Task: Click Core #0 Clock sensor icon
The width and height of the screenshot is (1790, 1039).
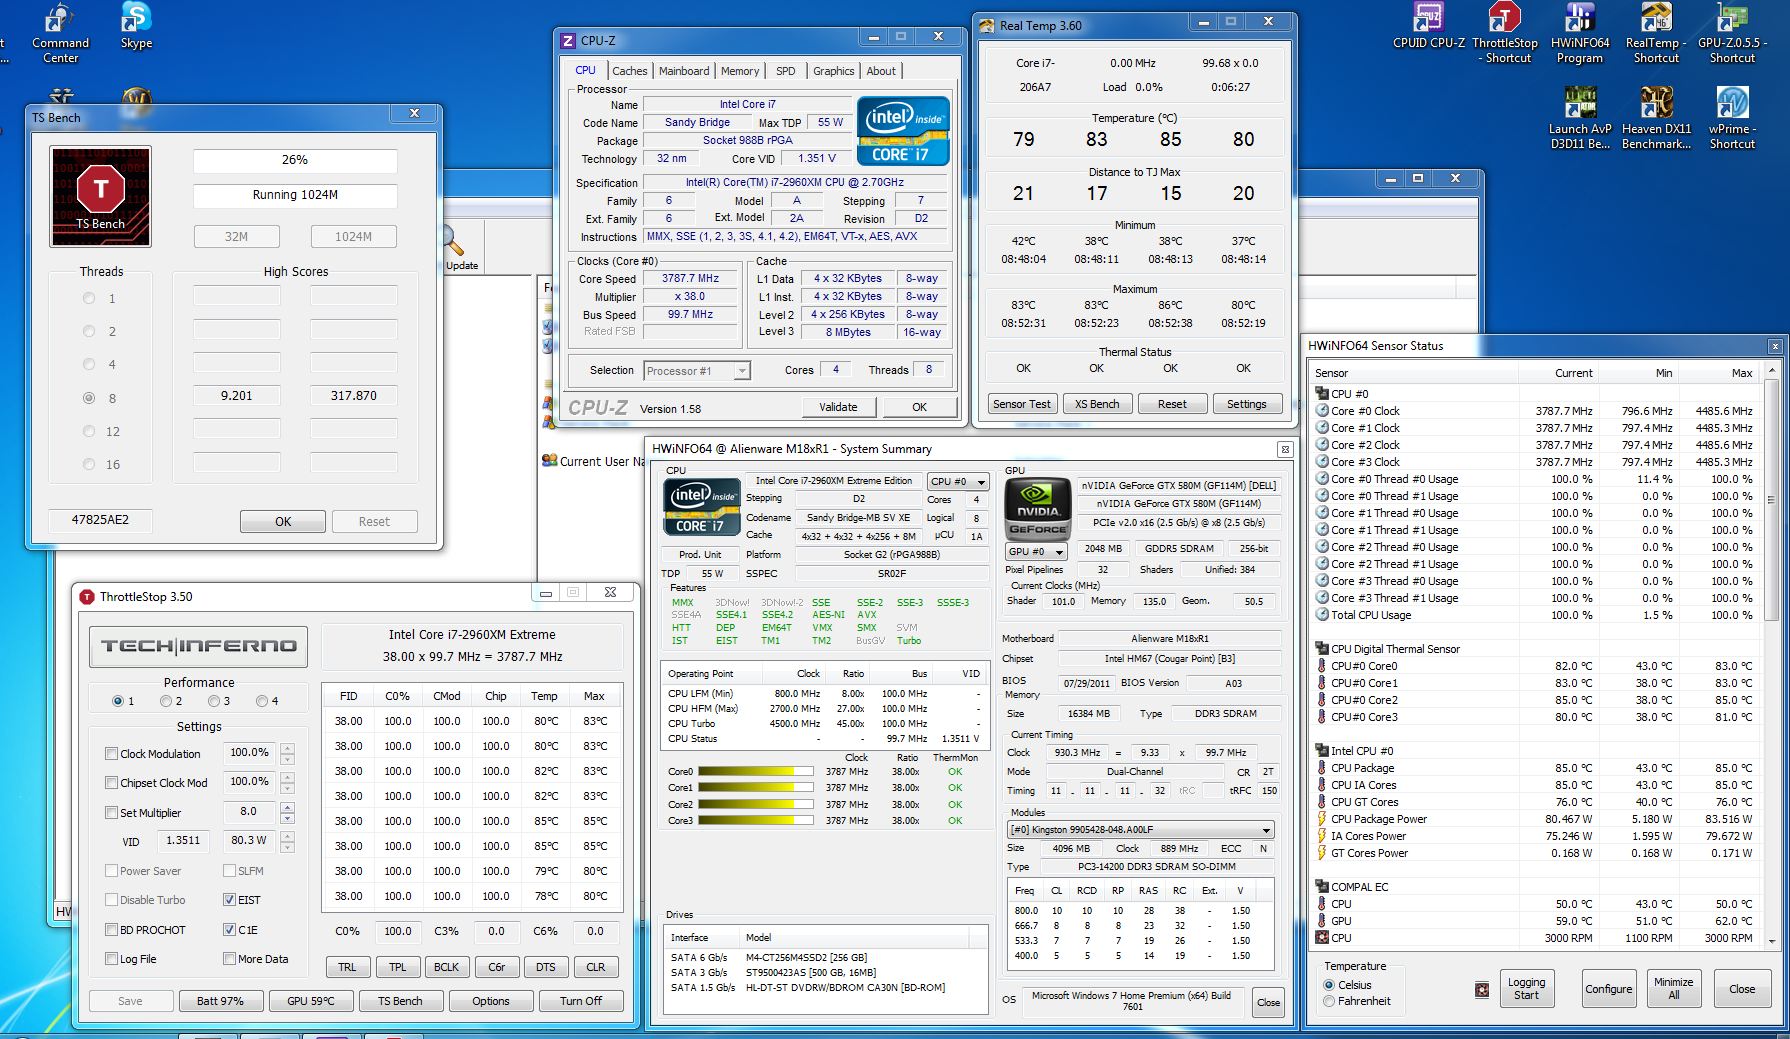Action: [1322, 411]
